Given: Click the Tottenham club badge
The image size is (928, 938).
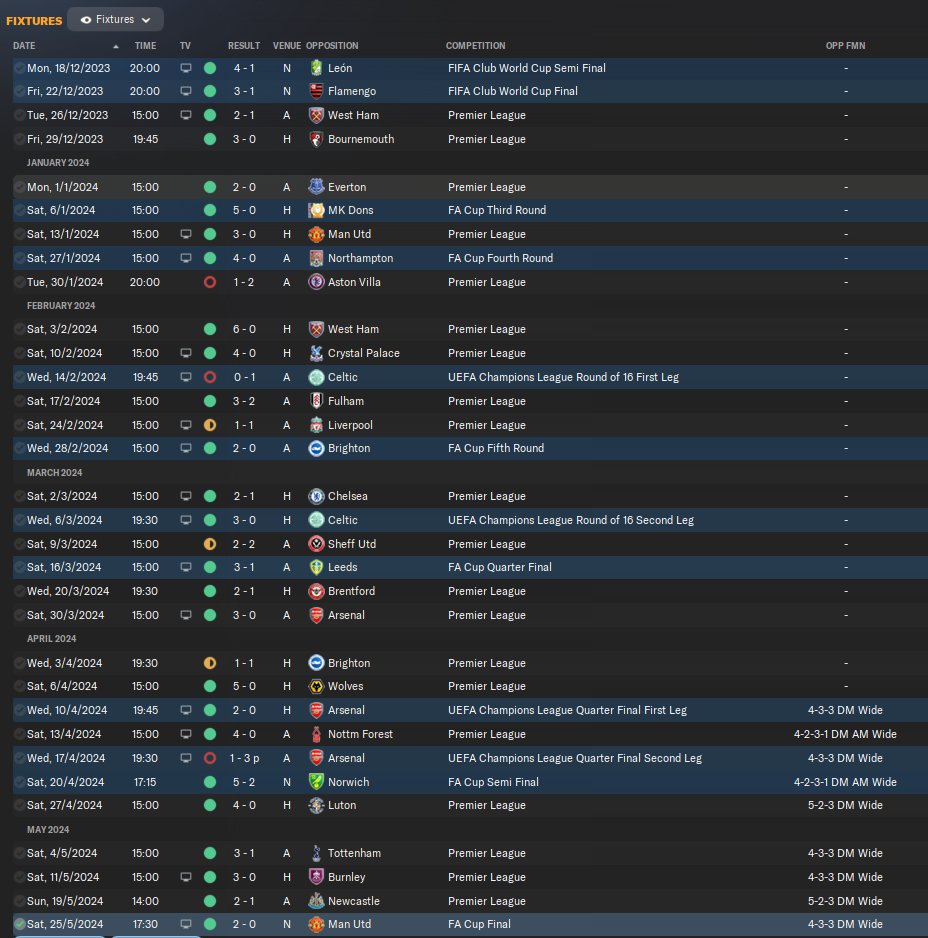Looking at the screenshot, I should 316,853.
